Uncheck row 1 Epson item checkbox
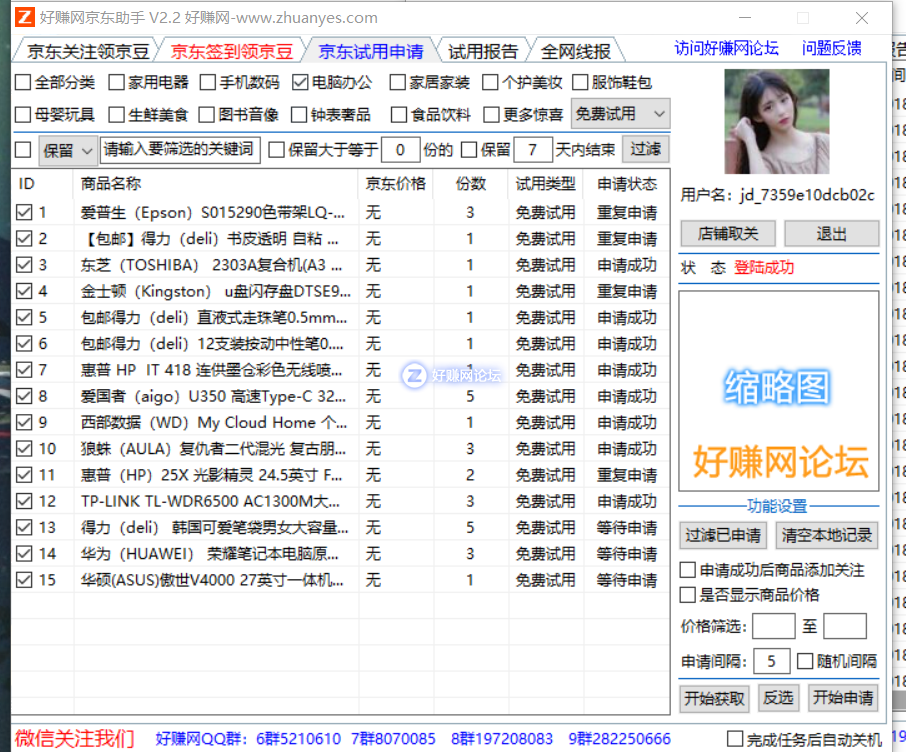 [x=24, y=213]
